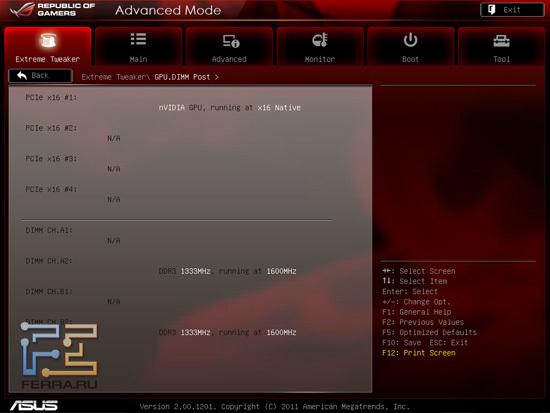
Task: Click the ASUS logo at bottom
Action: tap(34, 406)
